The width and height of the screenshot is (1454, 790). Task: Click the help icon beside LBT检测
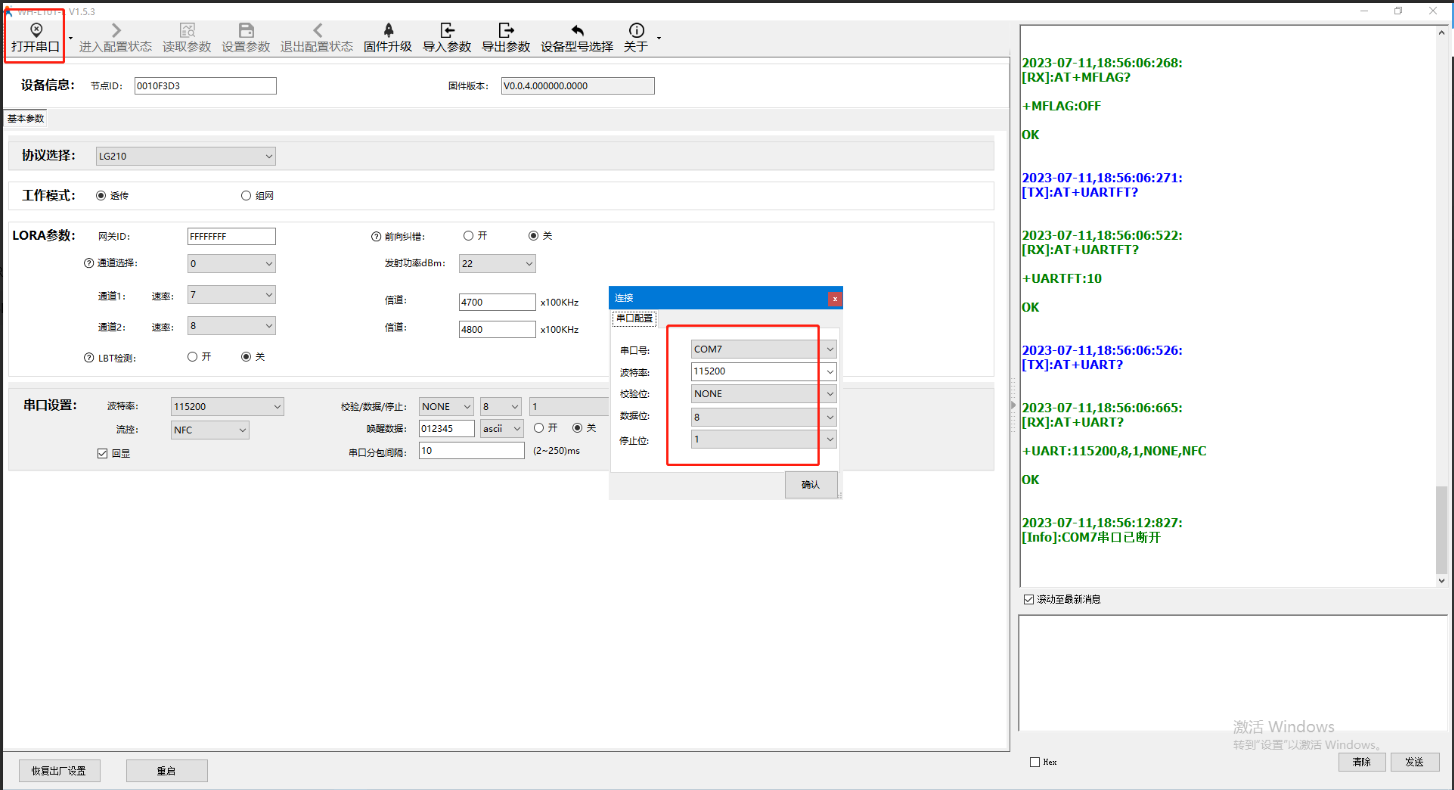click(89, 357)
